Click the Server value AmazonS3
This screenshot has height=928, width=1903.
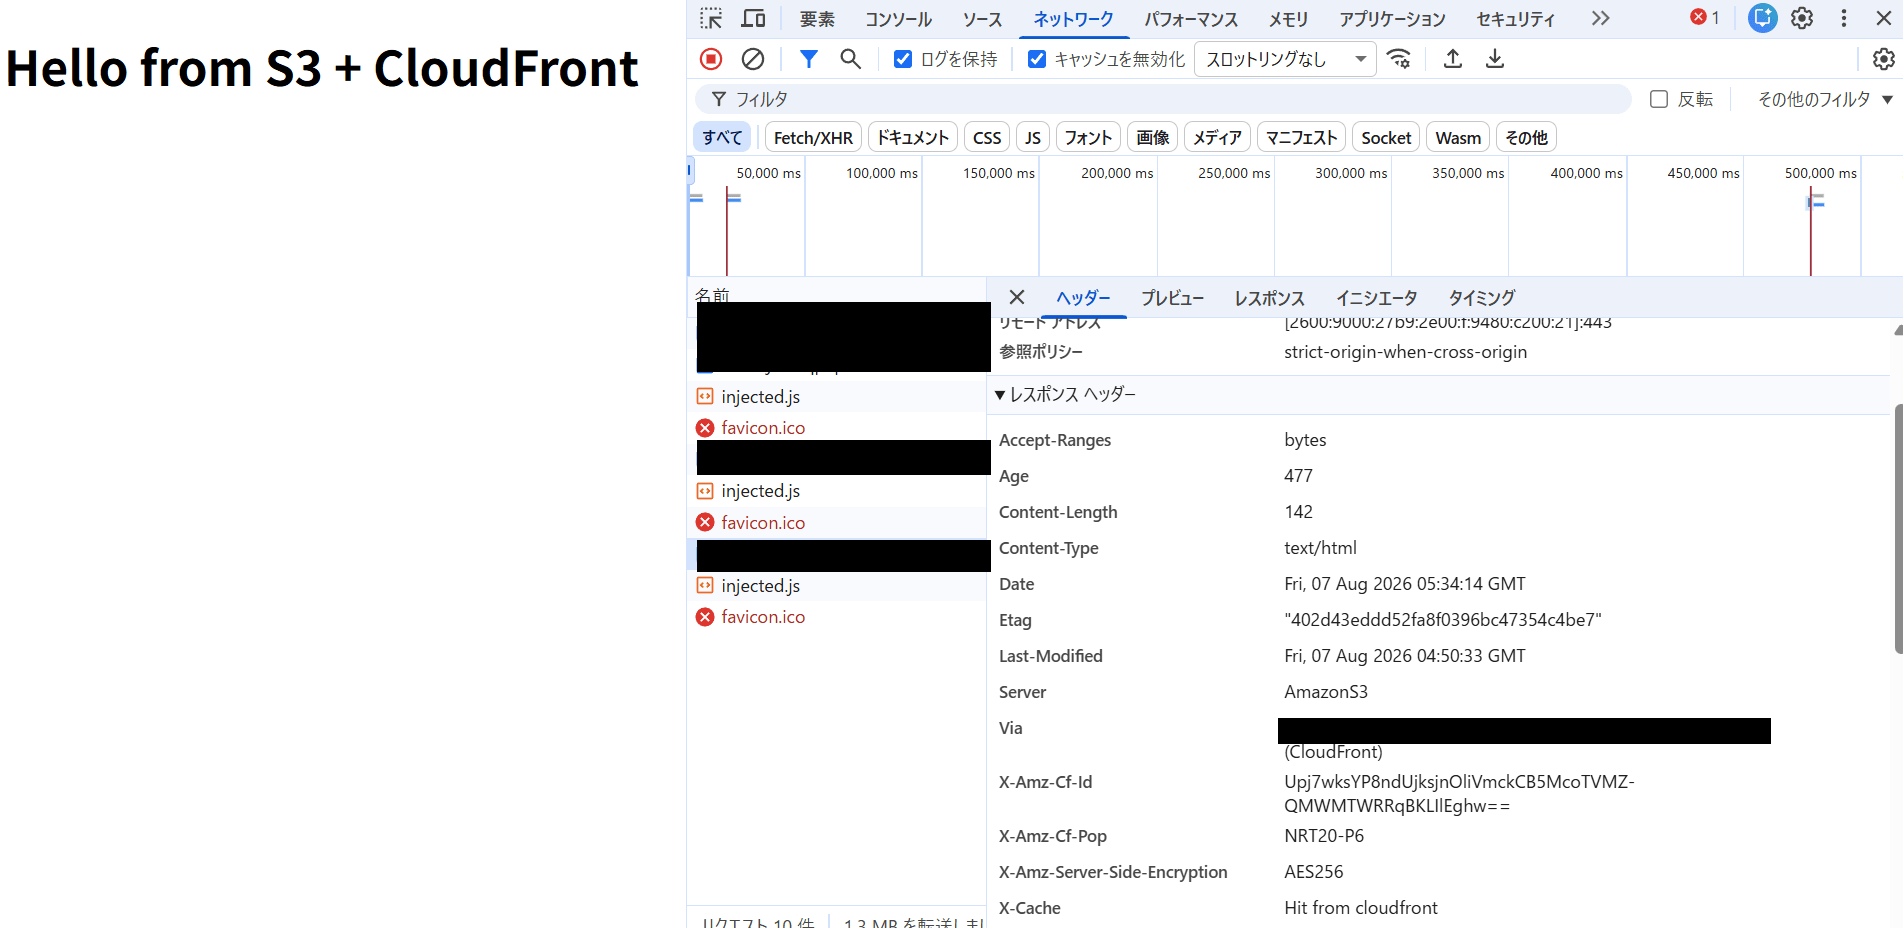click(x=1325, y=692)
